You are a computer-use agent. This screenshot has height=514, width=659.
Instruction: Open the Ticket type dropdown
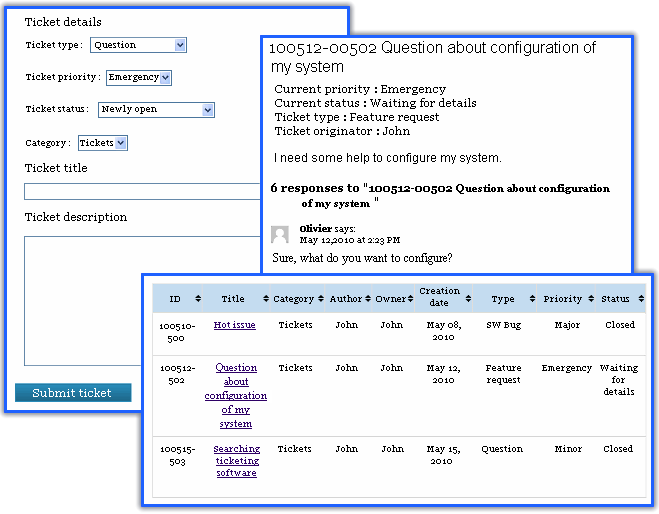138,45
